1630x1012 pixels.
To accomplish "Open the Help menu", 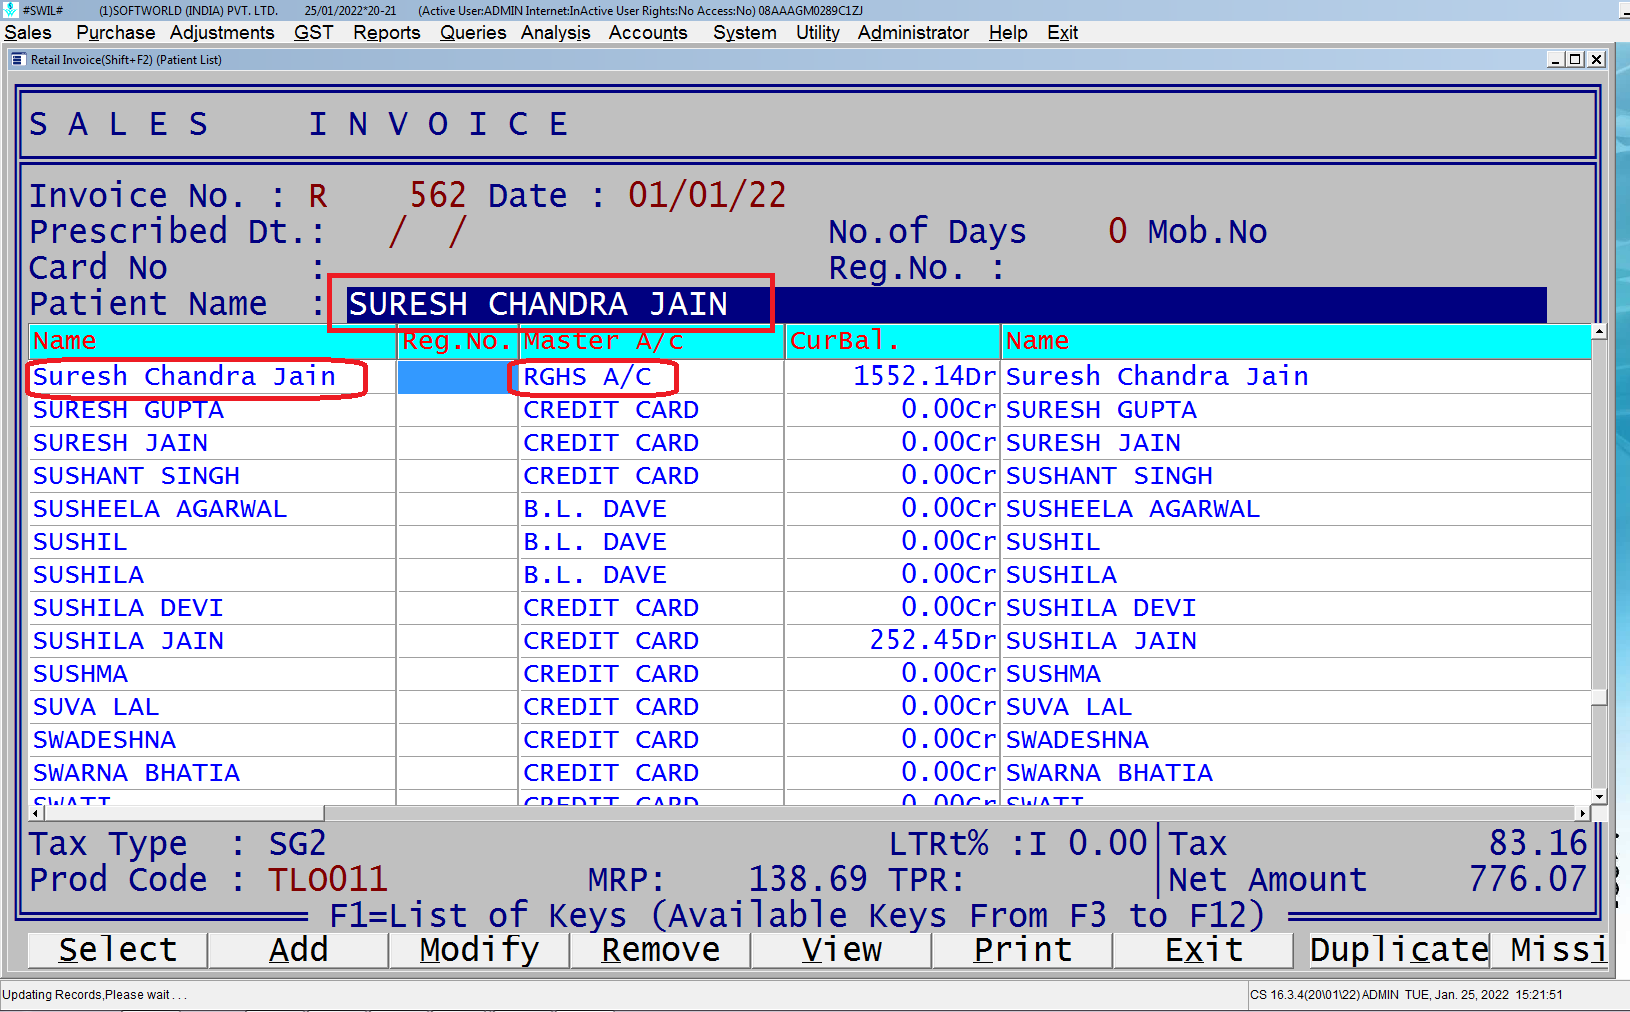I will click(x=1008, y=33).
